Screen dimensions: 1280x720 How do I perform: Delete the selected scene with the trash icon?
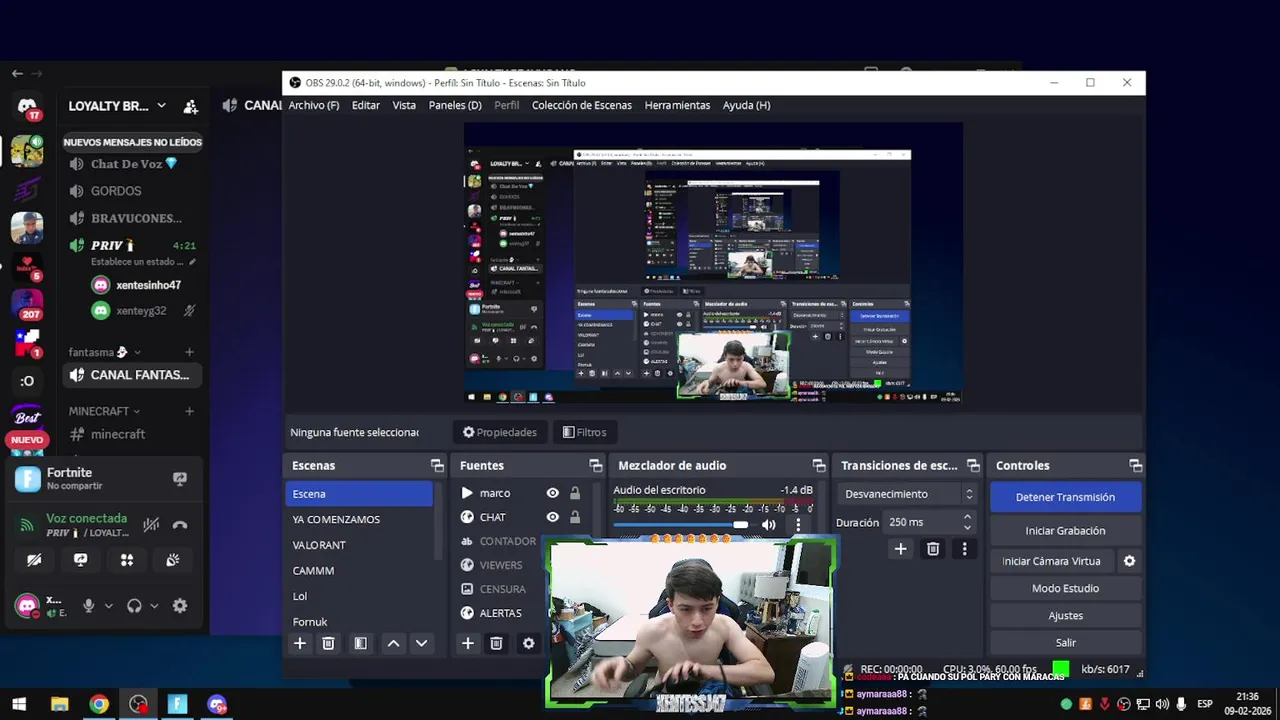pos(328,644)
